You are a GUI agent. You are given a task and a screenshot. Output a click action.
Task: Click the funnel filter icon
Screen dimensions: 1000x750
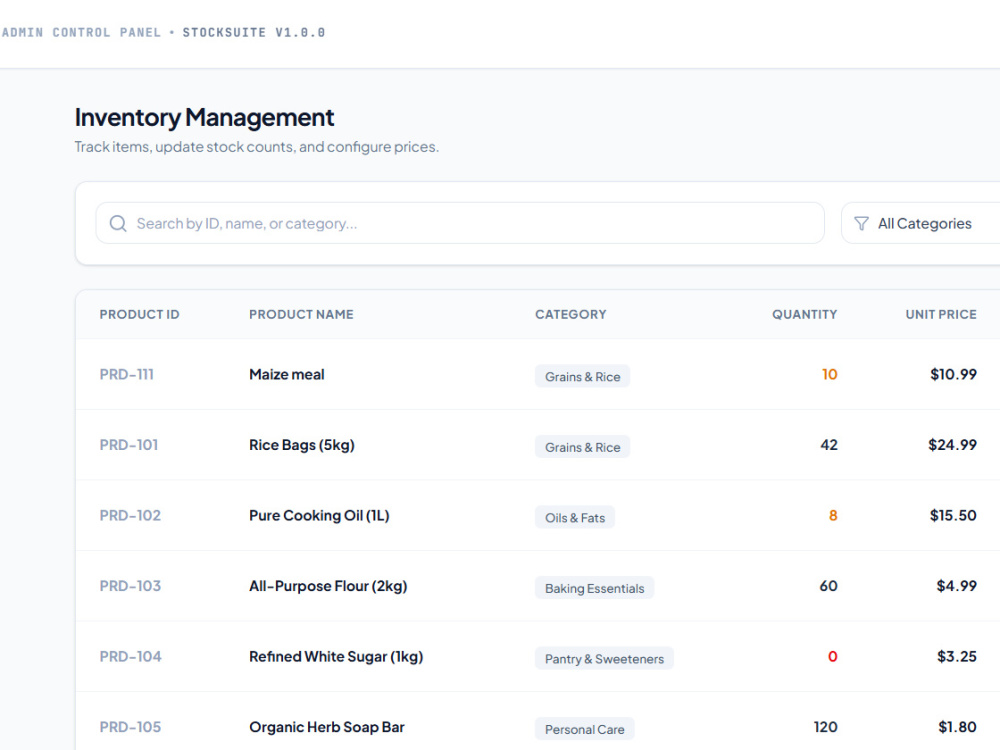pos(861,223)
